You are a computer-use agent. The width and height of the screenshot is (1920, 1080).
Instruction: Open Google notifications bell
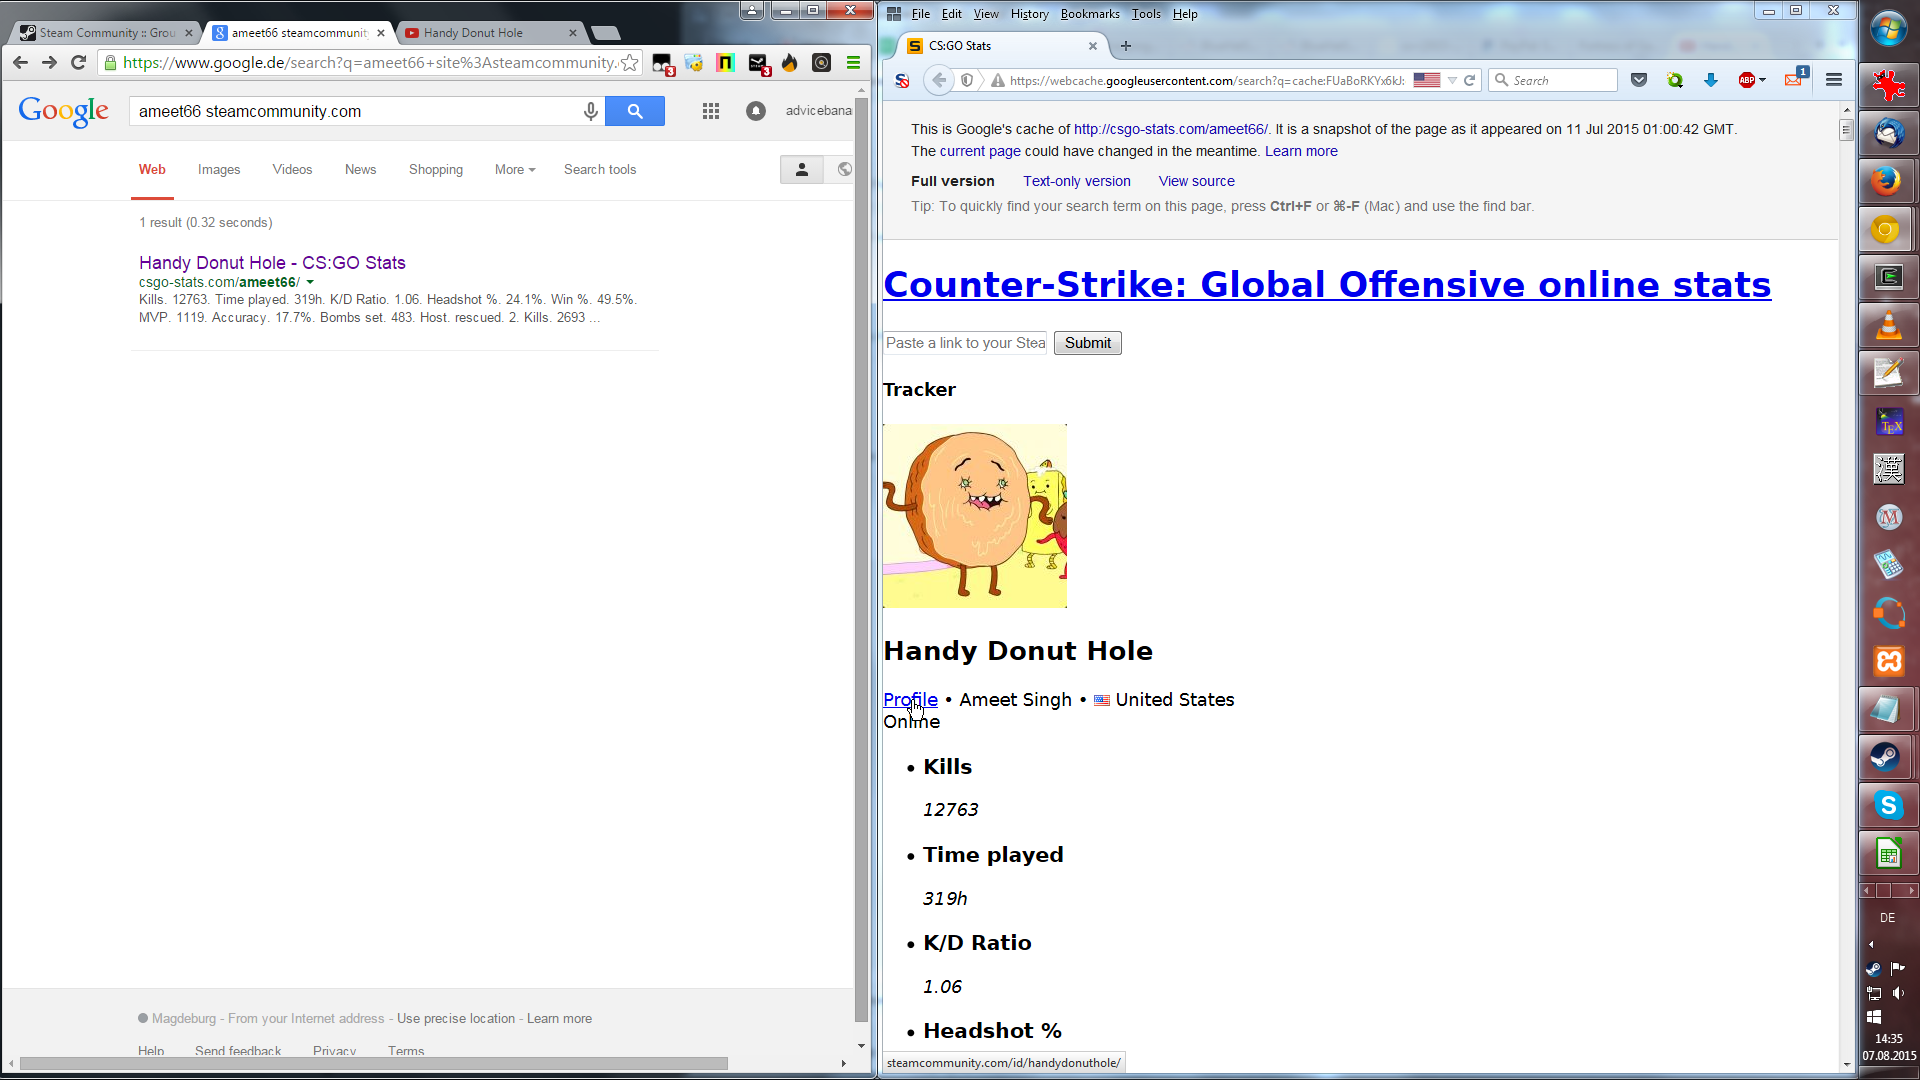[x=756, y=111]
